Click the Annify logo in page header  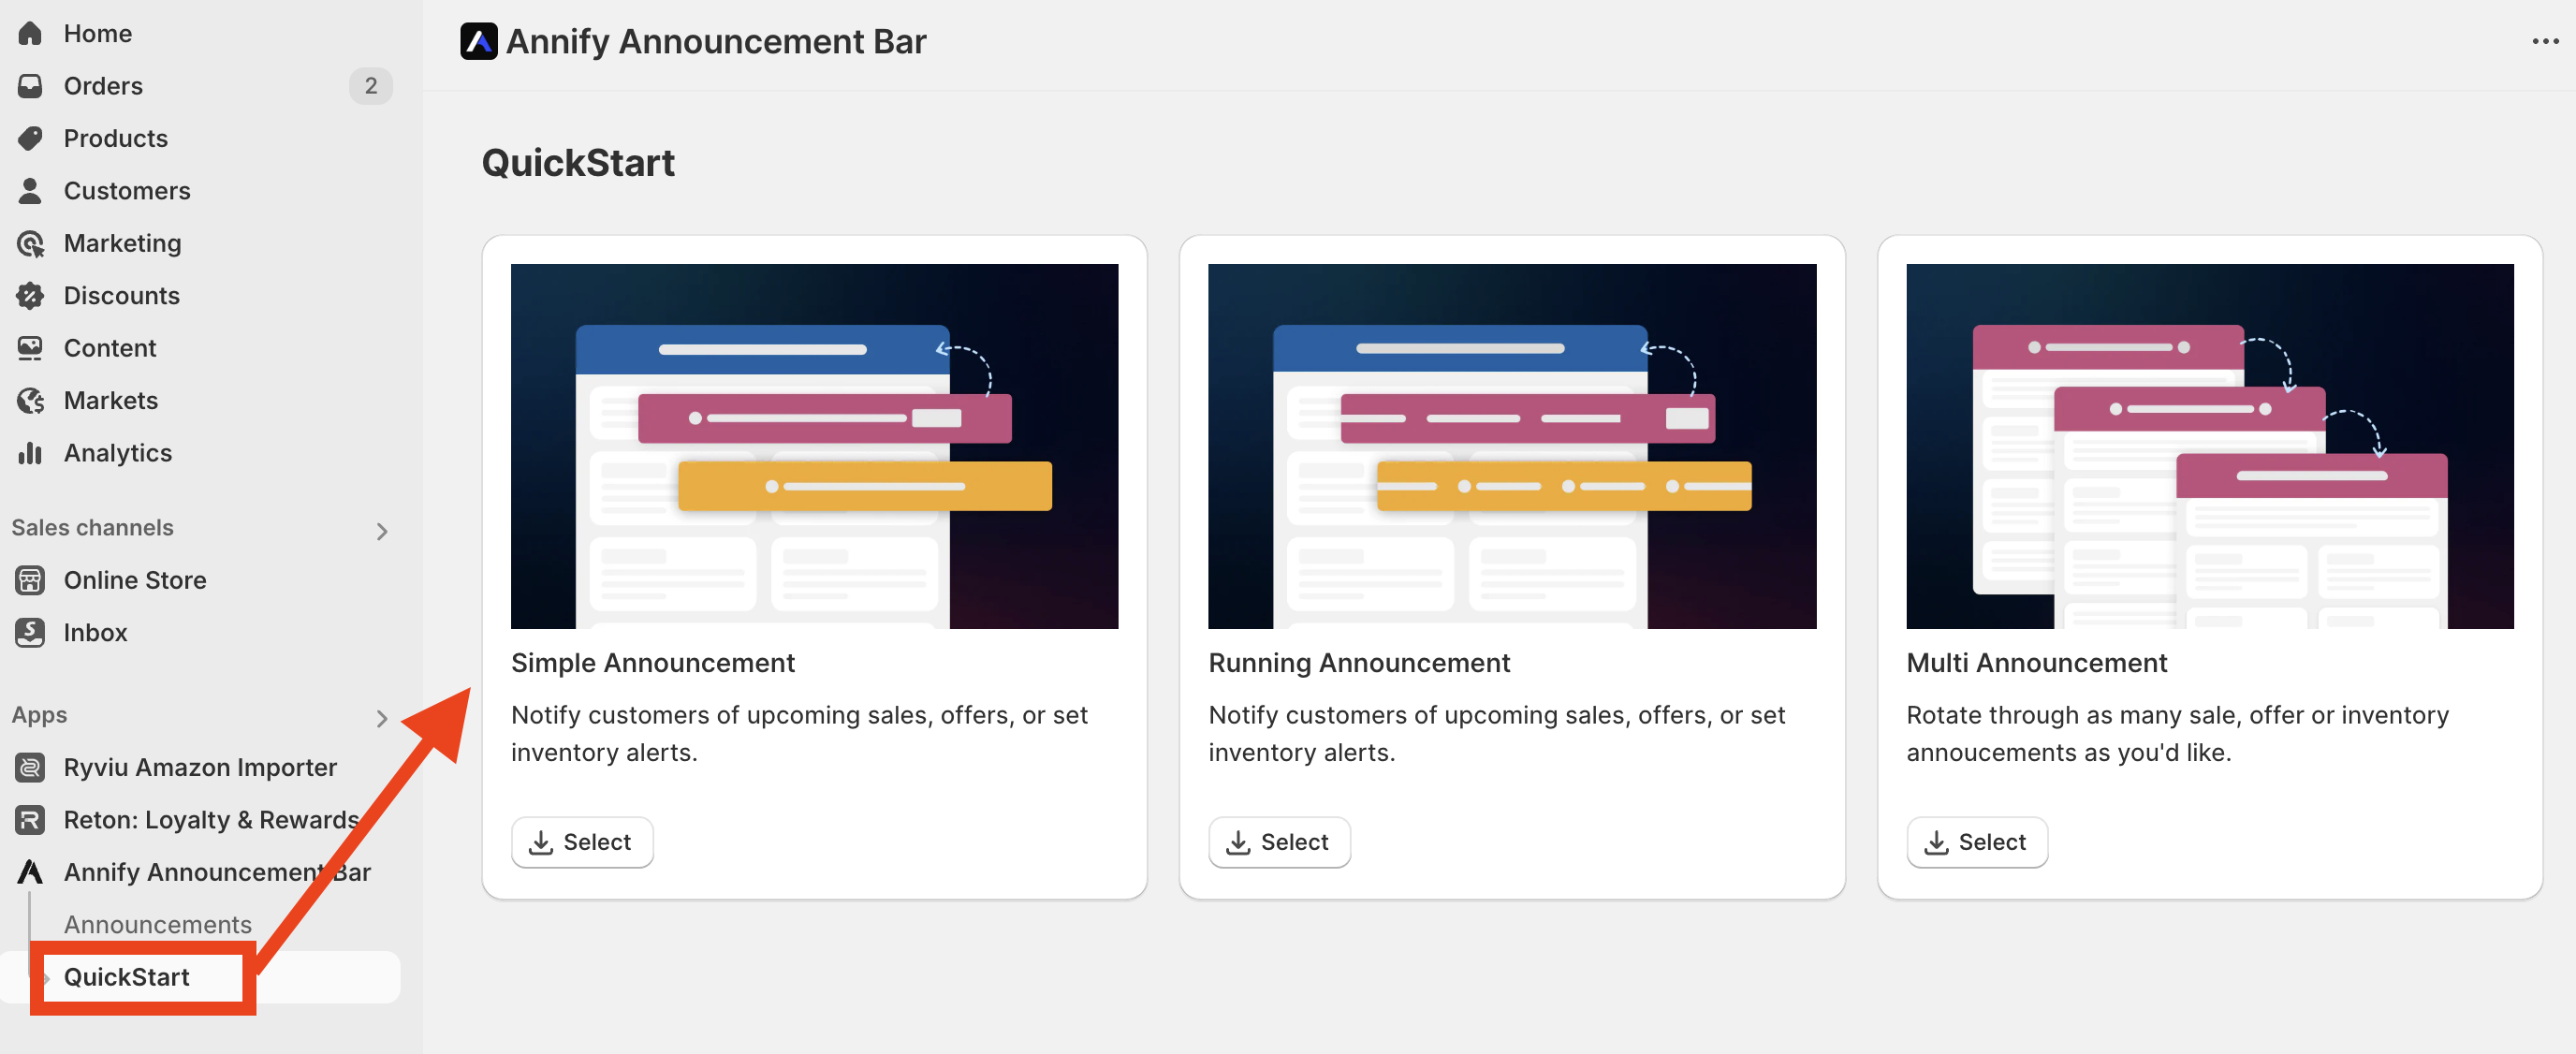[x=479, y=41]
